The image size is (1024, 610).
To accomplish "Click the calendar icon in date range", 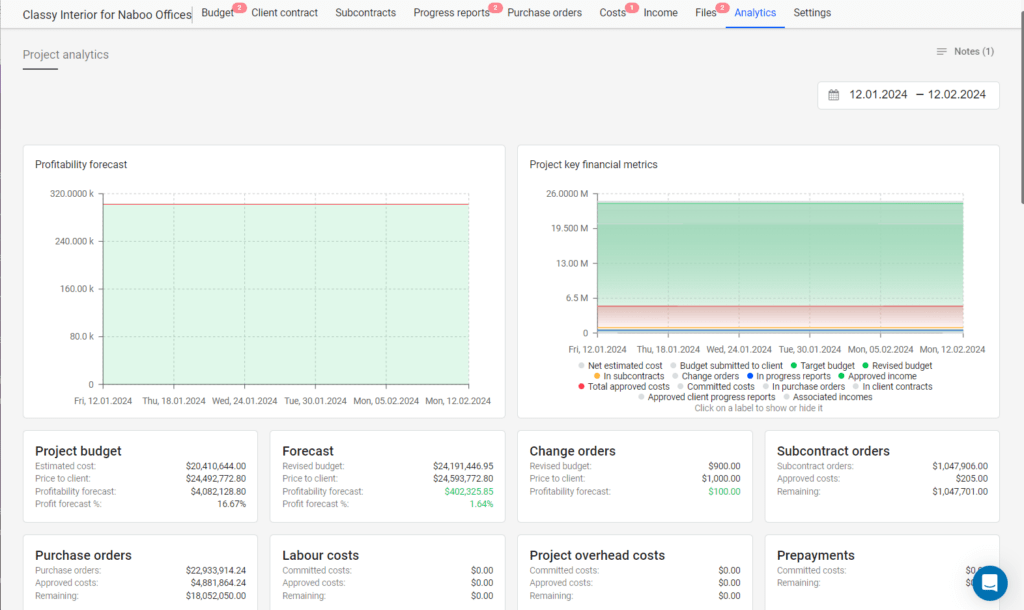I will 833,95.
